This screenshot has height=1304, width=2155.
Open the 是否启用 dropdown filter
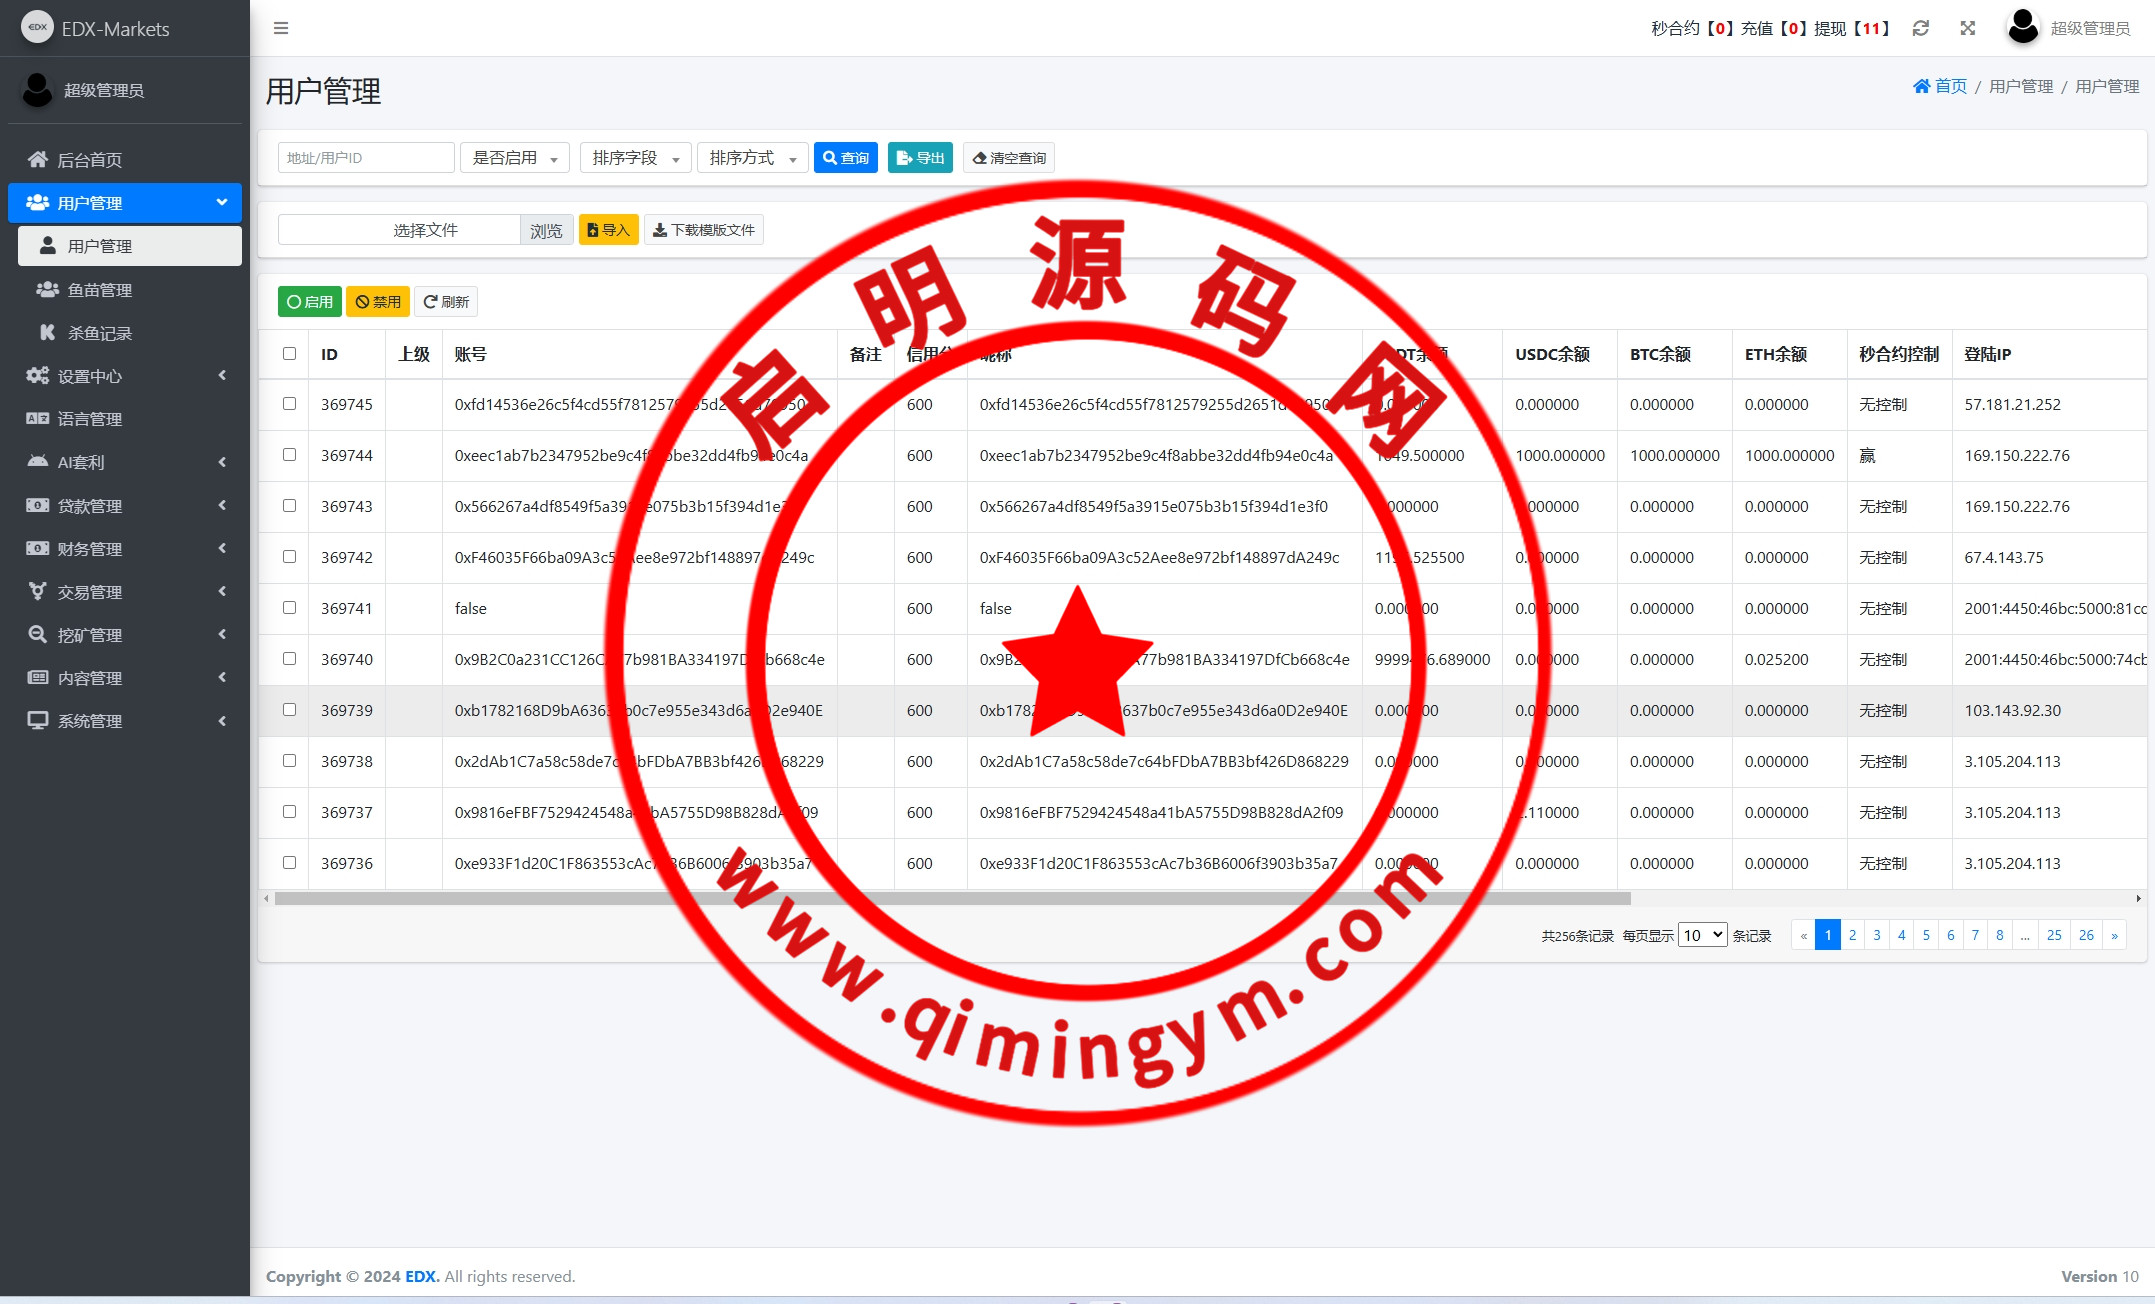[514, 158]
